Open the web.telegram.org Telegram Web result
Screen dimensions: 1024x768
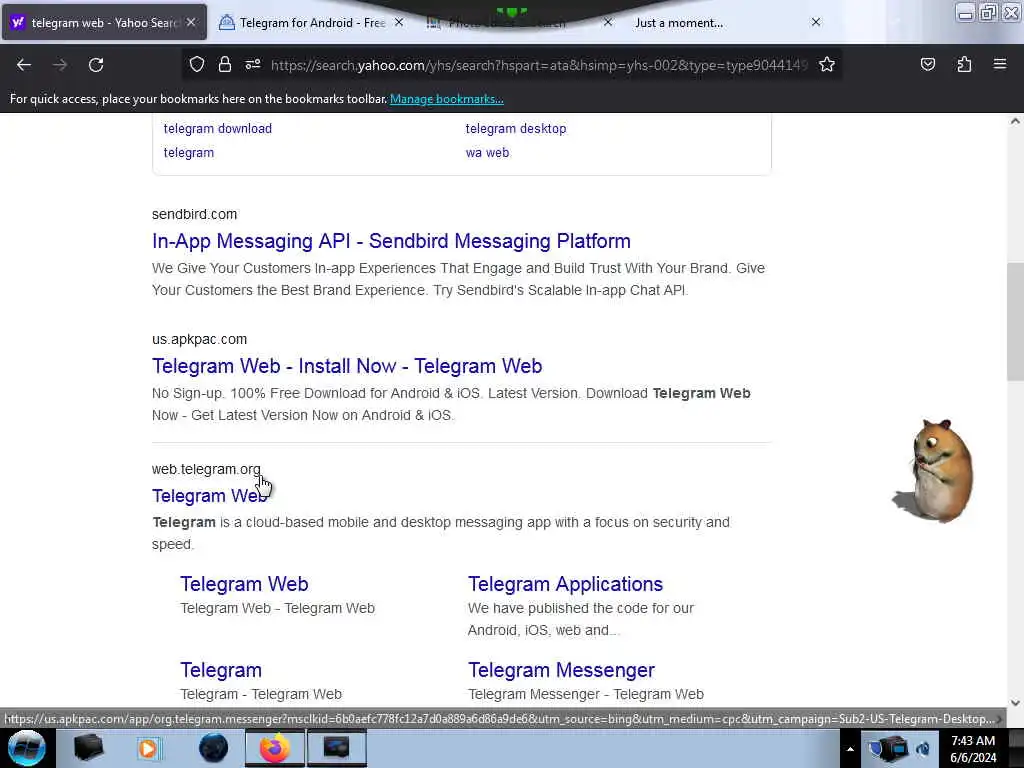(x=210, y=496)
